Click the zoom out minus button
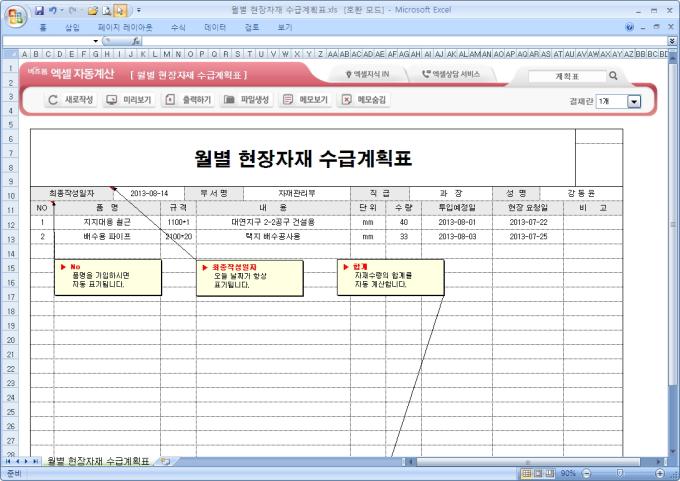Screen dimensions: 680x481 click(x=586, y=473)
